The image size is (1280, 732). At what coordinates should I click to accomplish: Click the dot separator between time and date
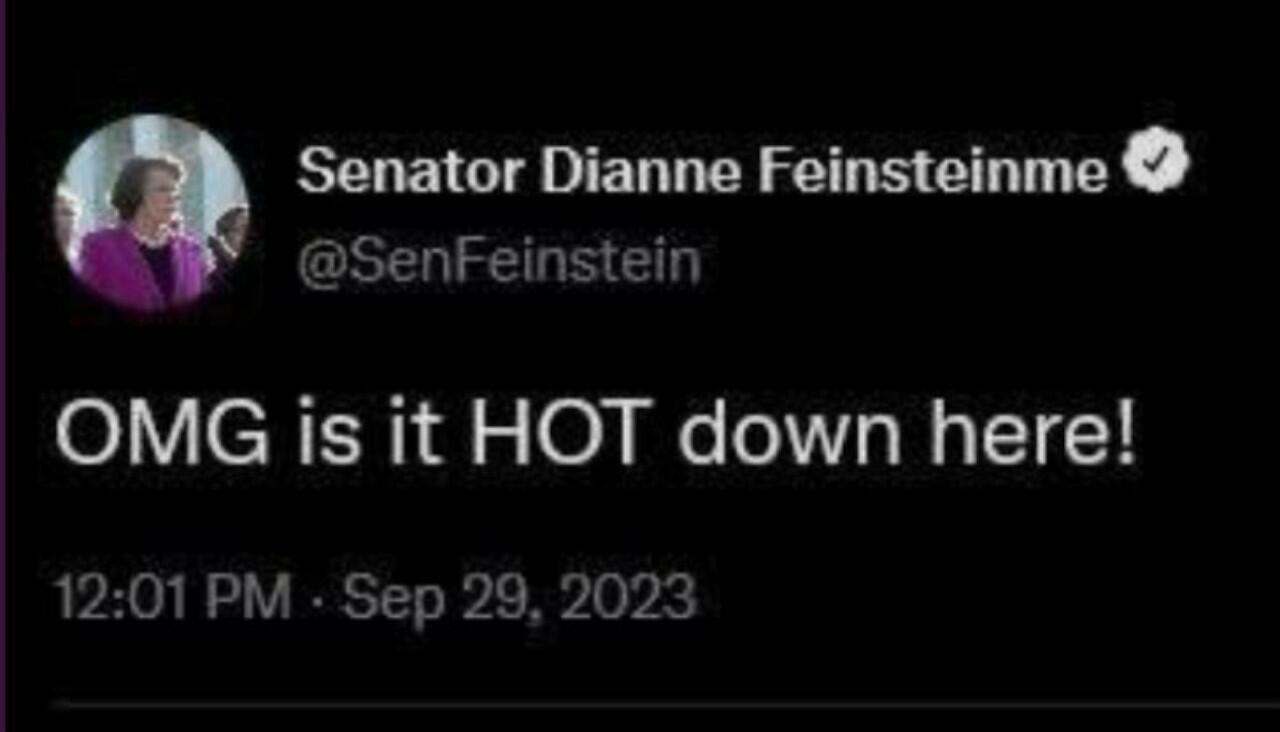(x=318, y=599)
